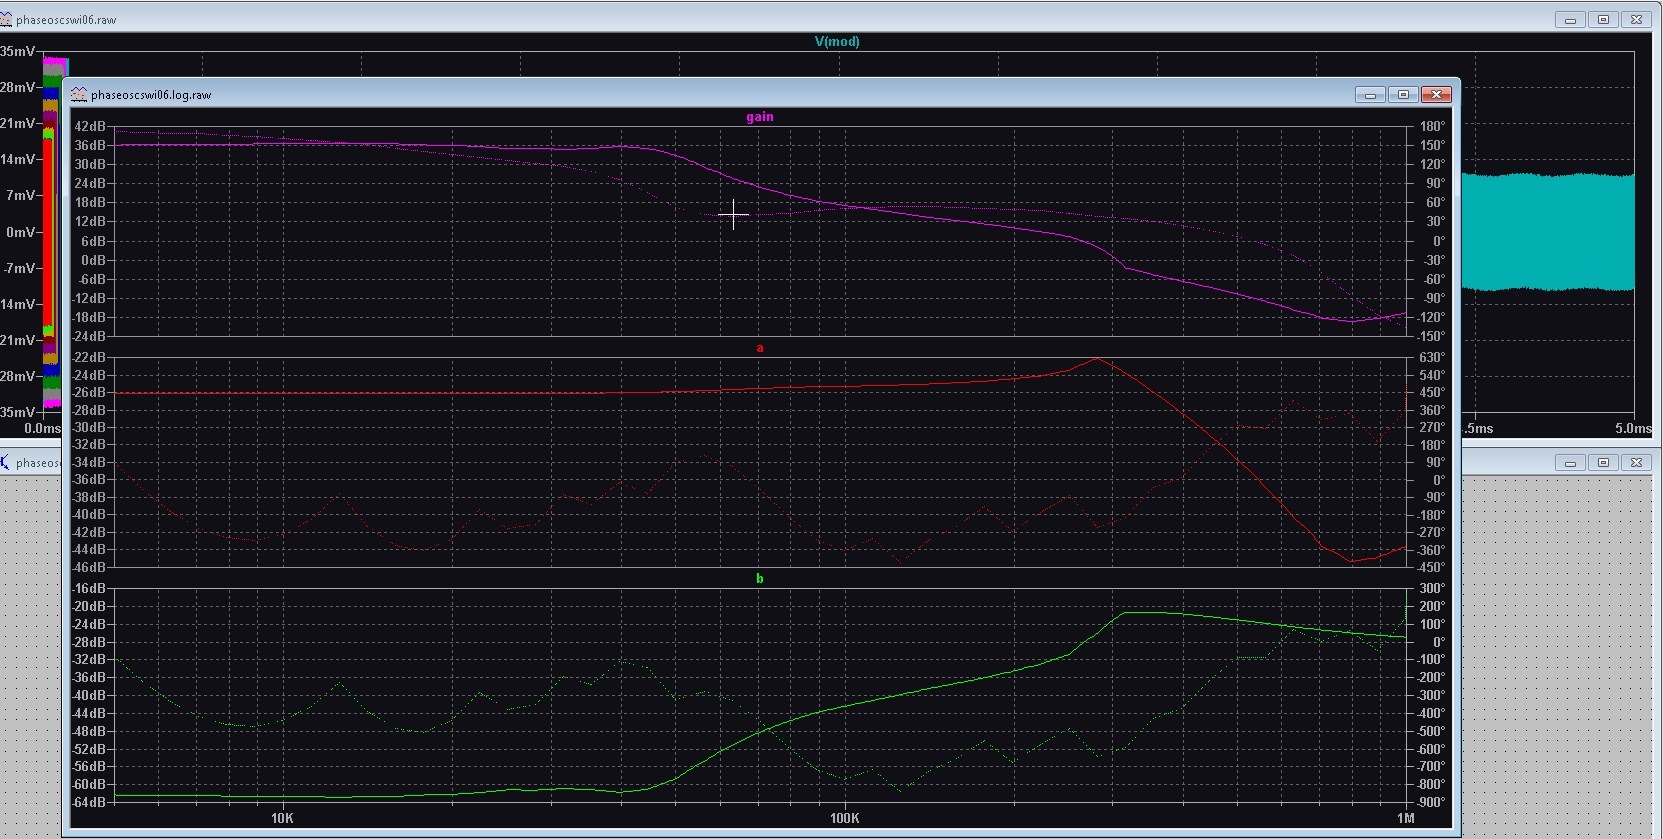Minimize the phaseoscswi06.raw waveform window
1663x839 pixels.
(x=1570, y=19)
